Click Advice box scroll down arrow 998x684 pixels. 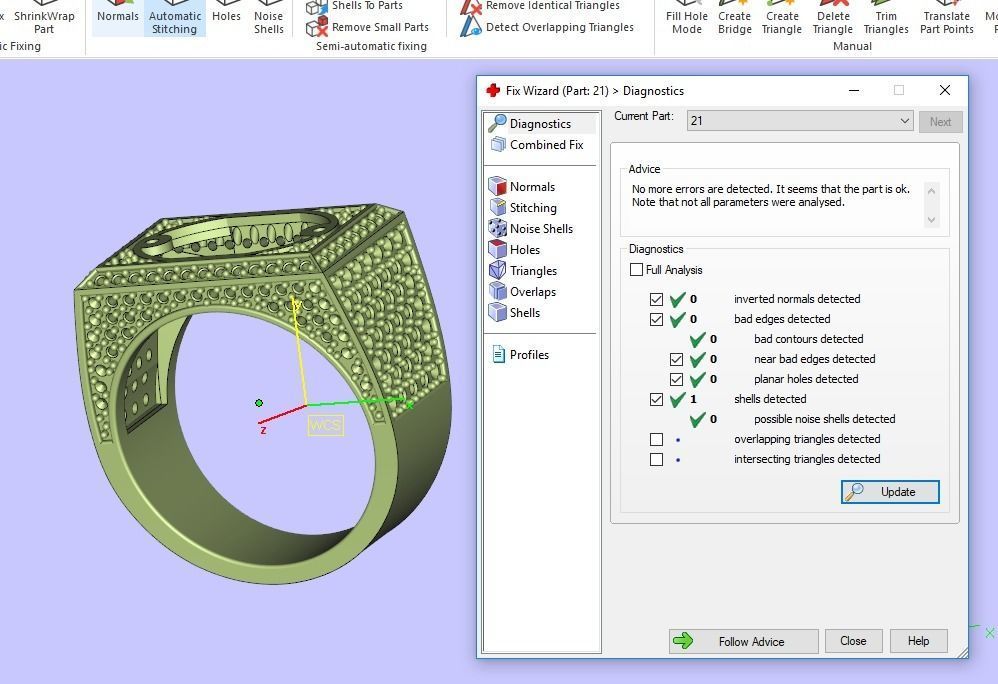pyautogui.click(x=931, y=220)
